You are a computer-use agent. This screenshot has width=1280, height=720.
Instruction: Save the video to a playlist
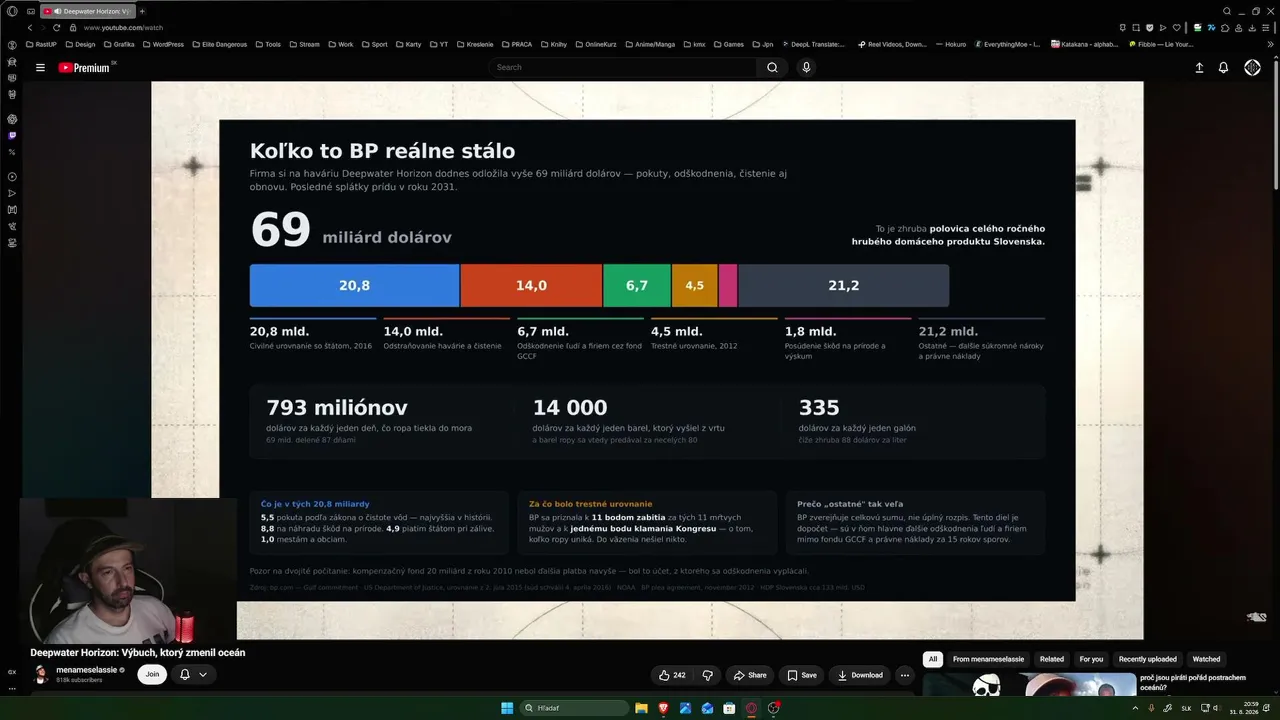pyautogui.click(x=802, y=675)
